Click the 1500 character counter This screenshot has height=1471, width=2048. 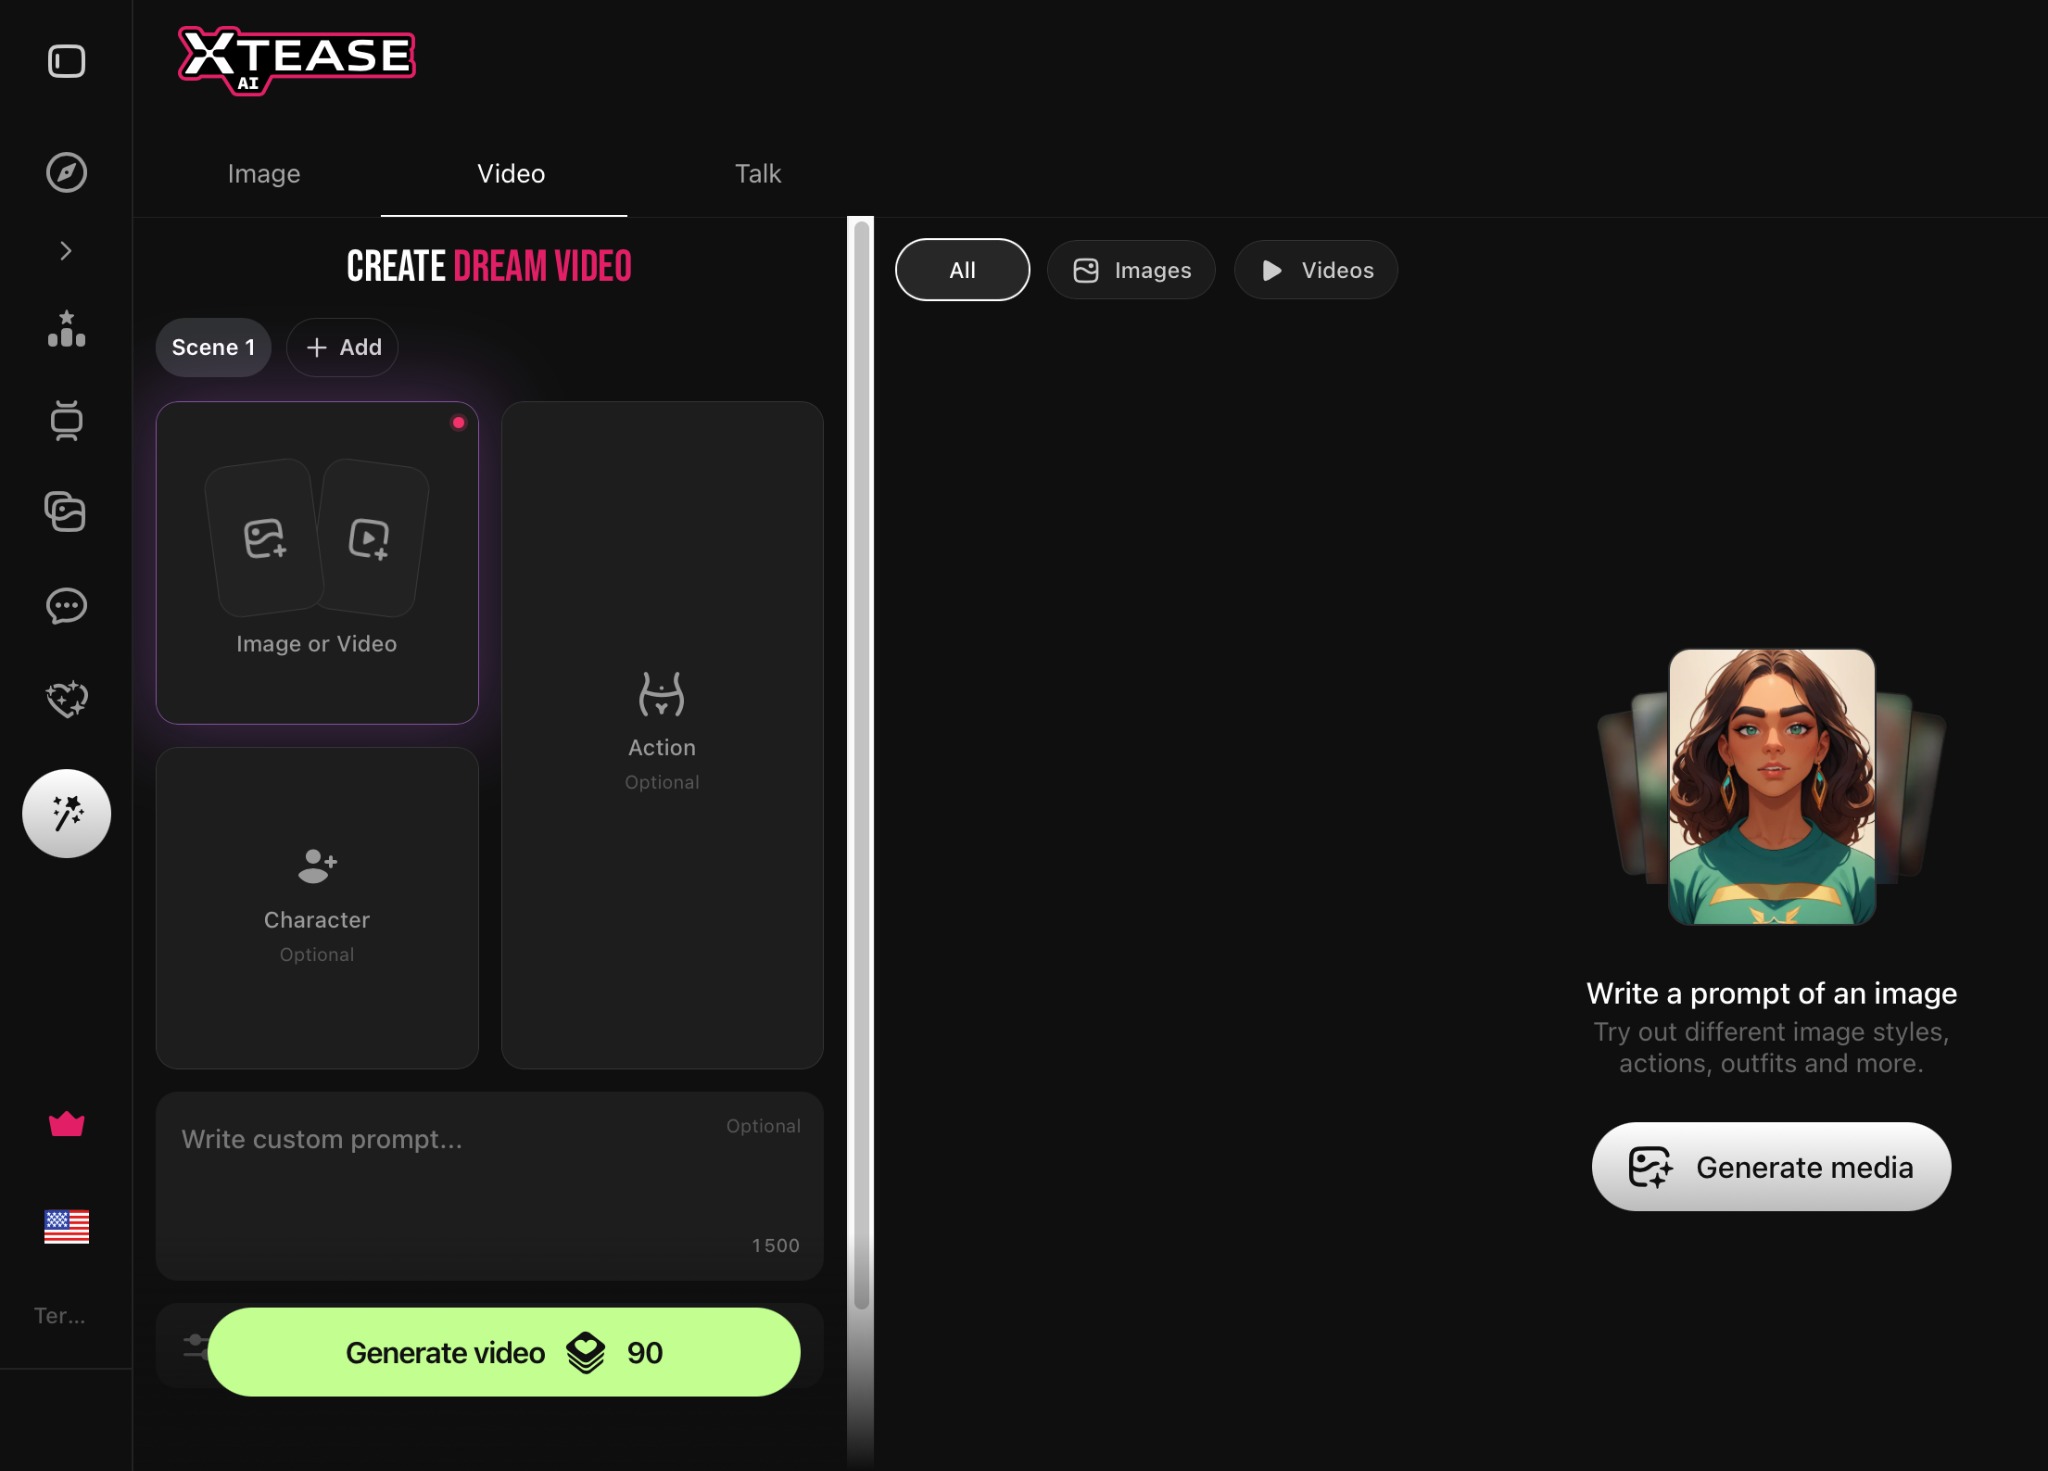pos(776,1245)
